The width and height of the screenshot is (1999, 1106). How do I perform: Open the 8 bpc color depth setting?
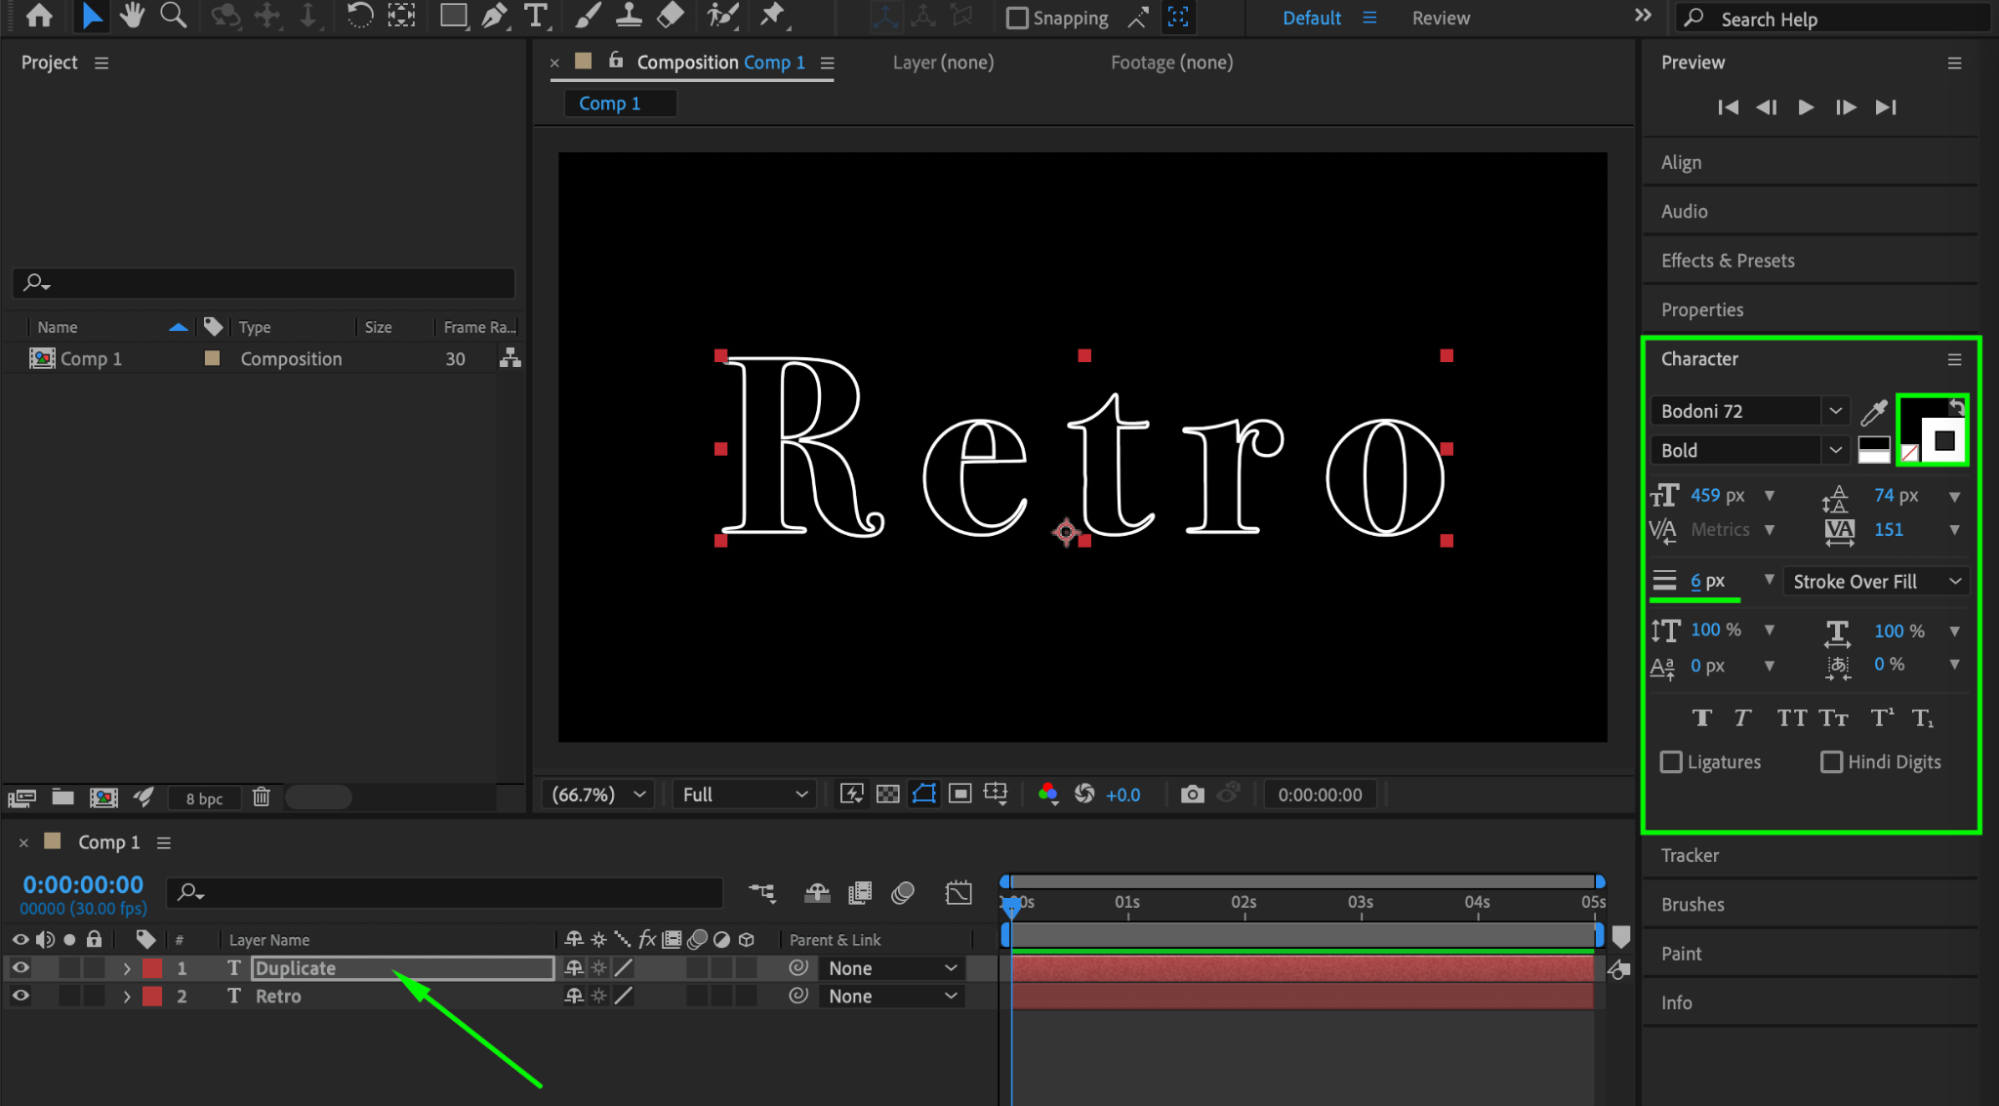[x=204, y=798]
